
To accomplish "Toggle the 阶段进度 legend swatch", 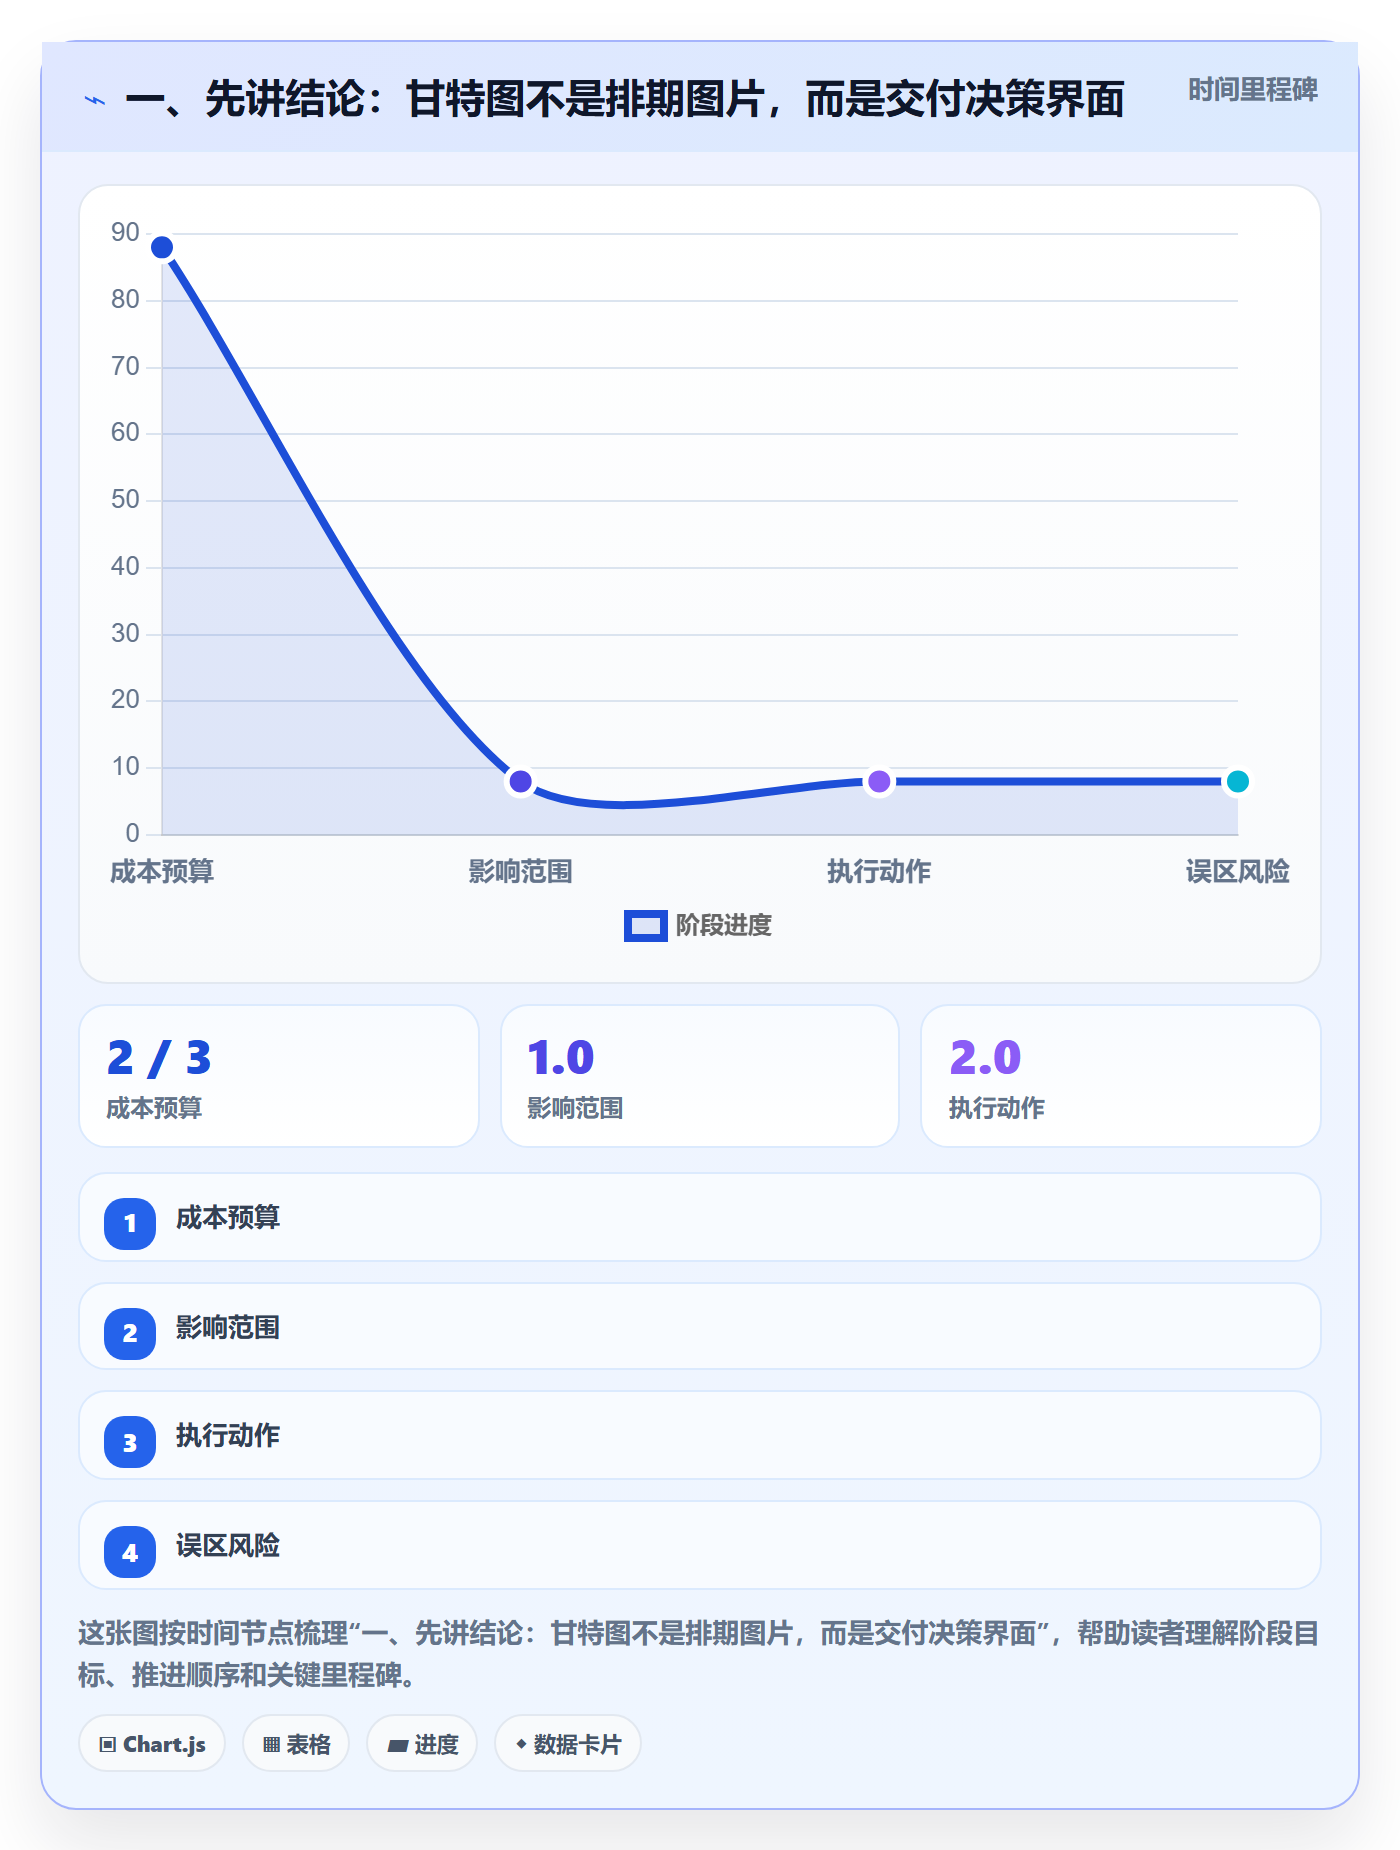I will (645, 926).
